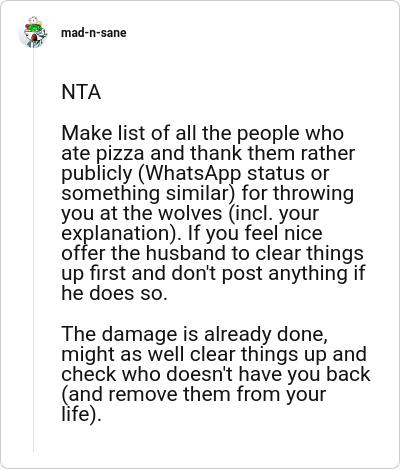Select the NTA verdict text

click(x=81, y=92)
